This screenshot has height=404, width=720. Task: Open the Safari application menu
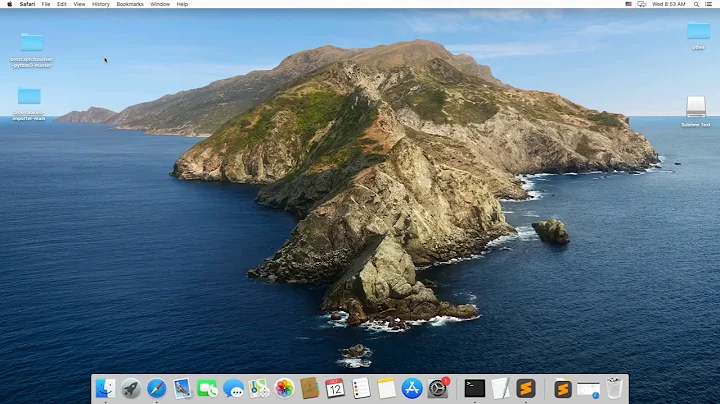tap(27, 4)
